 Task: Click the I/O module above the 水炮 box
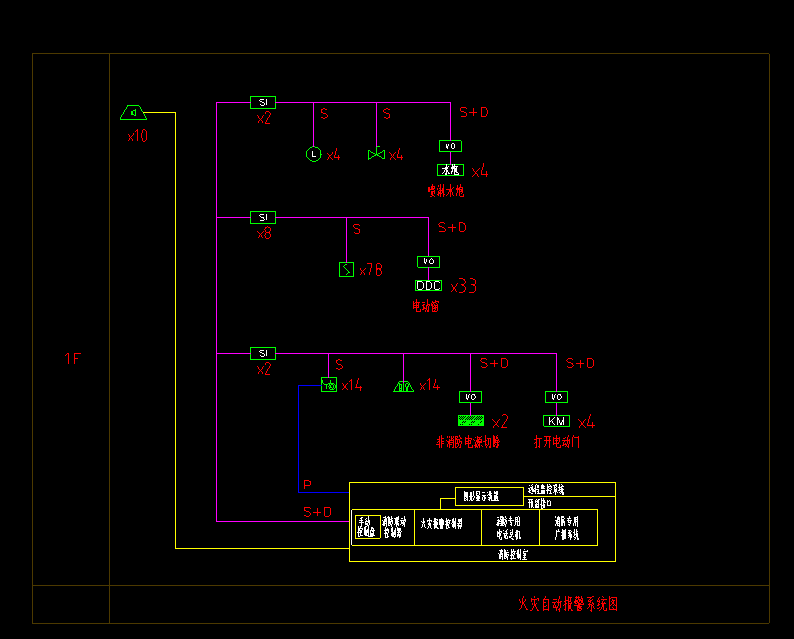point(450,146)
